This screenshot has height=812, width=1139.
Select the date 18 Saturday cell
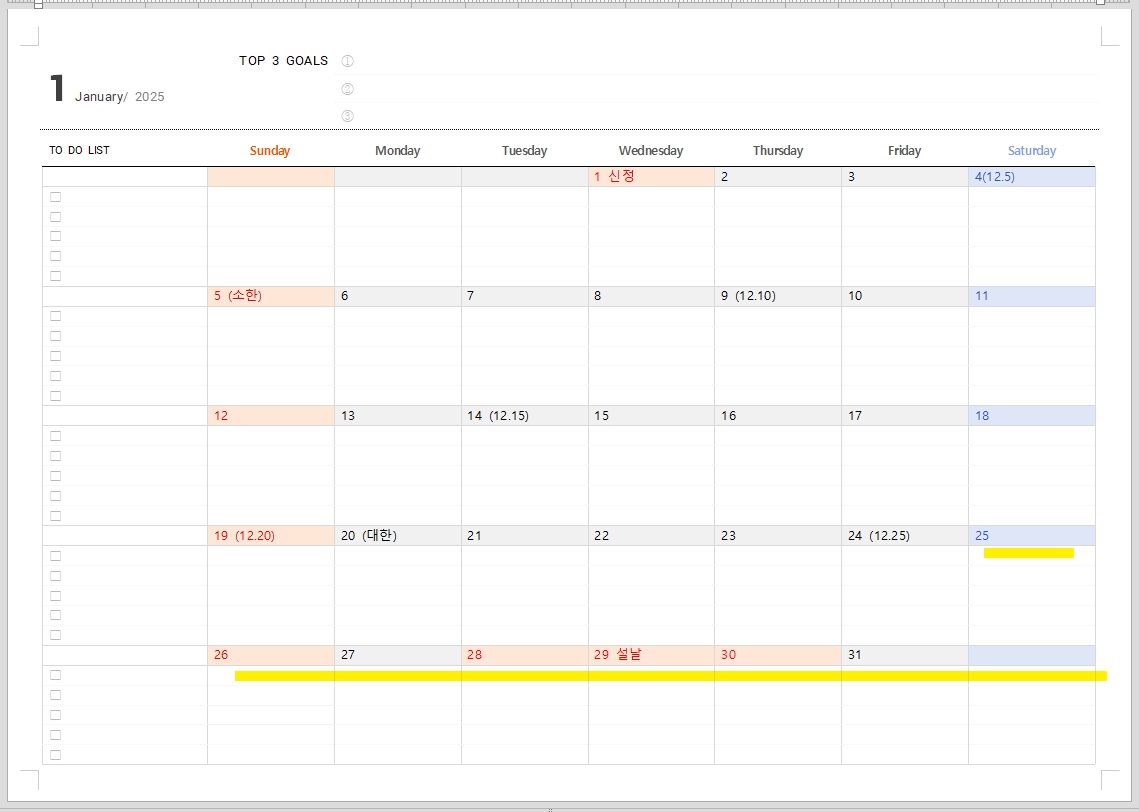click(1031, 415)
